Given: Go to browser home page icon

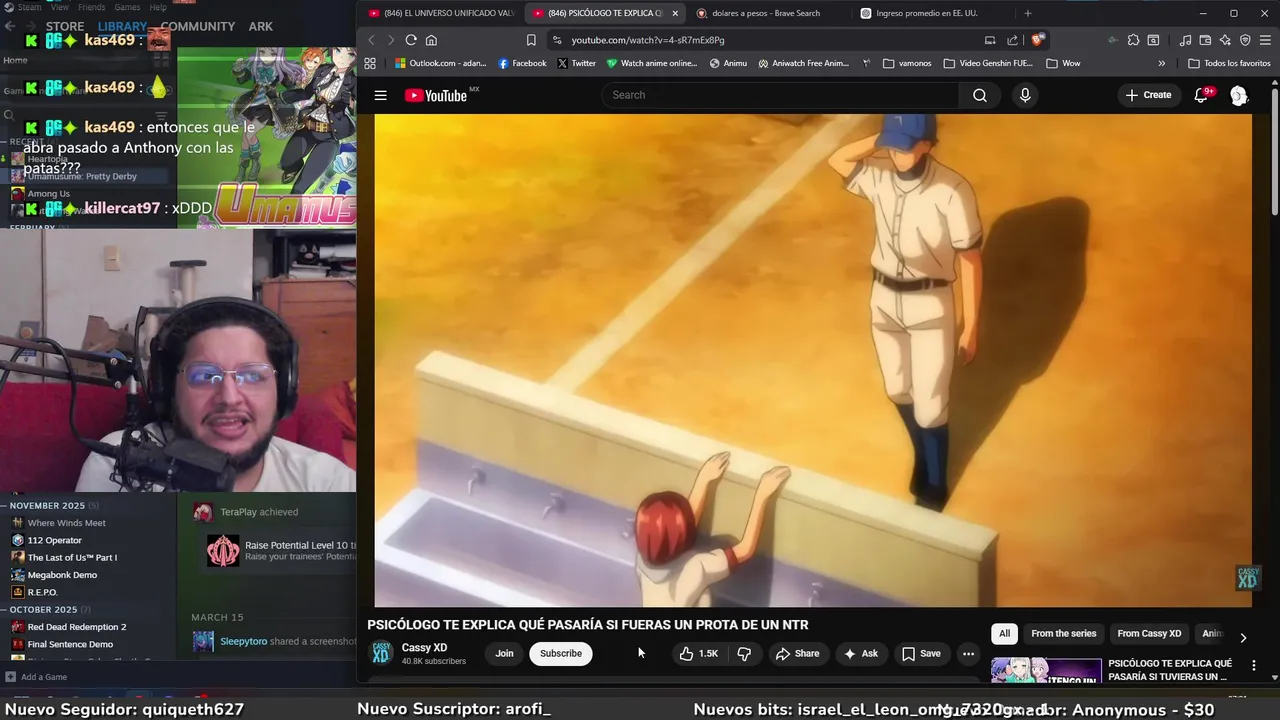Looking at the screenshot, I should [432, 40].
